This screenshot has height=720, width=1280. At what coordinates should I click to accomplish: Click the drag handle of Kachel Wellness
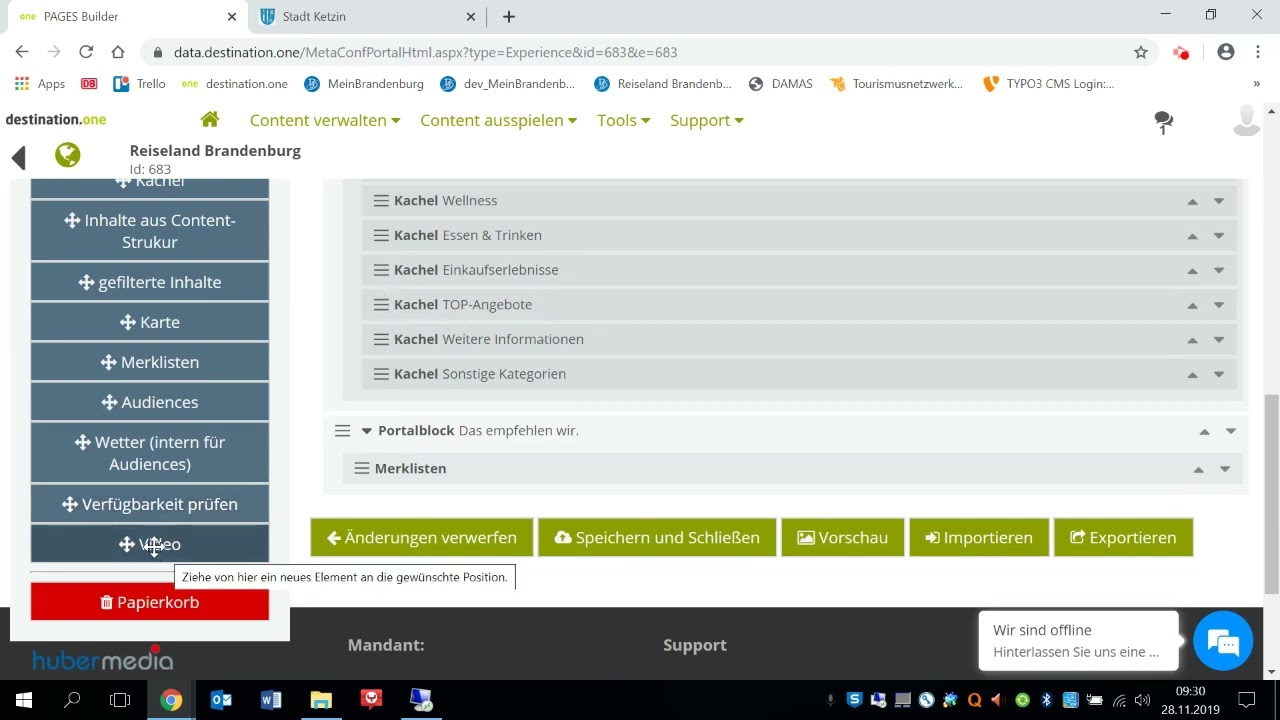click(381, 201)
